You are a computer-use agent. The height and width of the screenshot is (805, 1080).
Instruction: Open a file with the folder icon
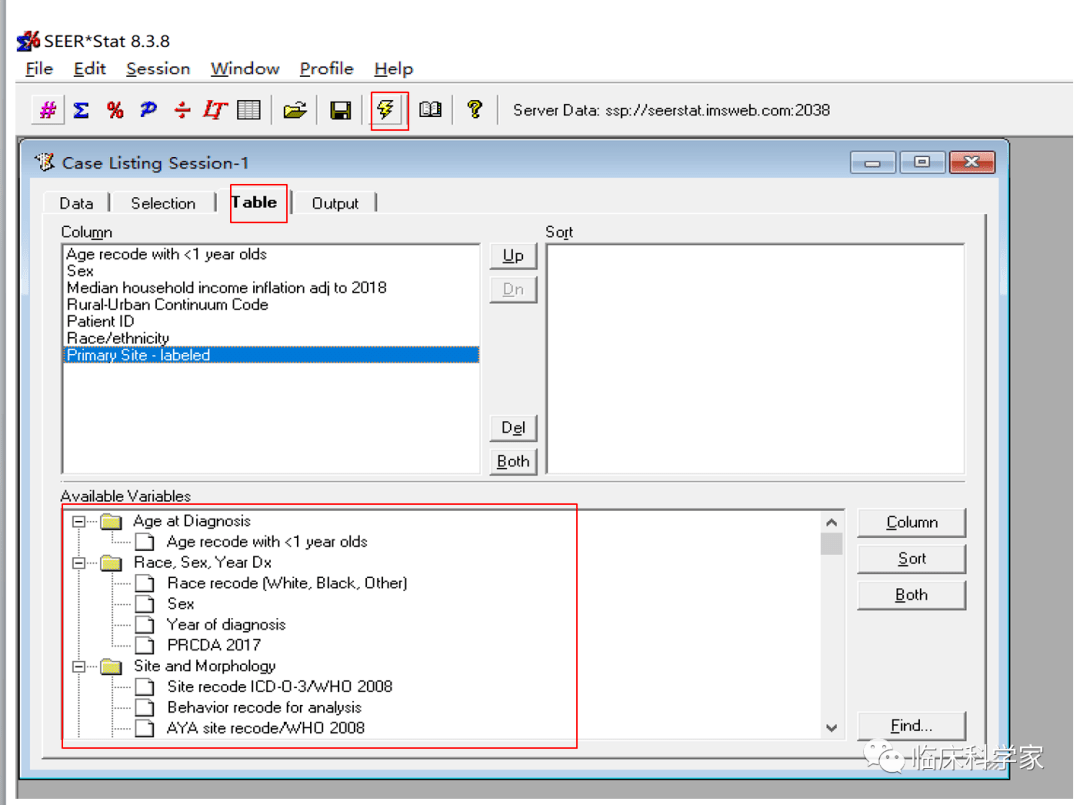click(294, 110)
